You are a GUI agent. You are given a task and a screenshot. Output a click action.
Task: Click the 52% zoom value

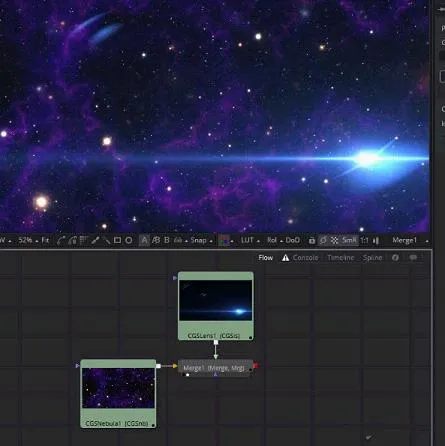point(25,240)
